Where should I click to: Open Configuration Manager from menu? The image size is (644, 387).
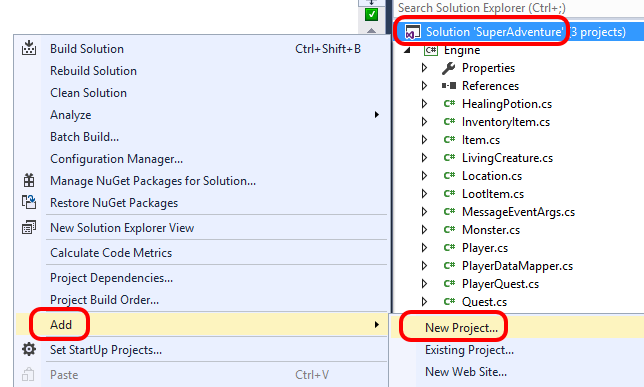[201, 159]
